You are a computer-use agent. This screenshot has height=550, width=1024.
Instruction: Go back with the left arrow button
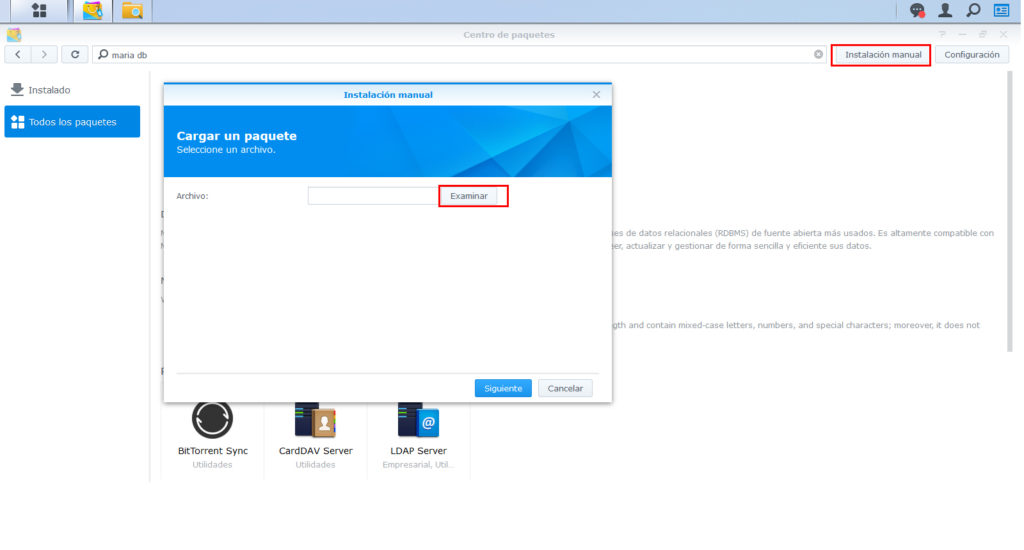(x=19, y=55)
